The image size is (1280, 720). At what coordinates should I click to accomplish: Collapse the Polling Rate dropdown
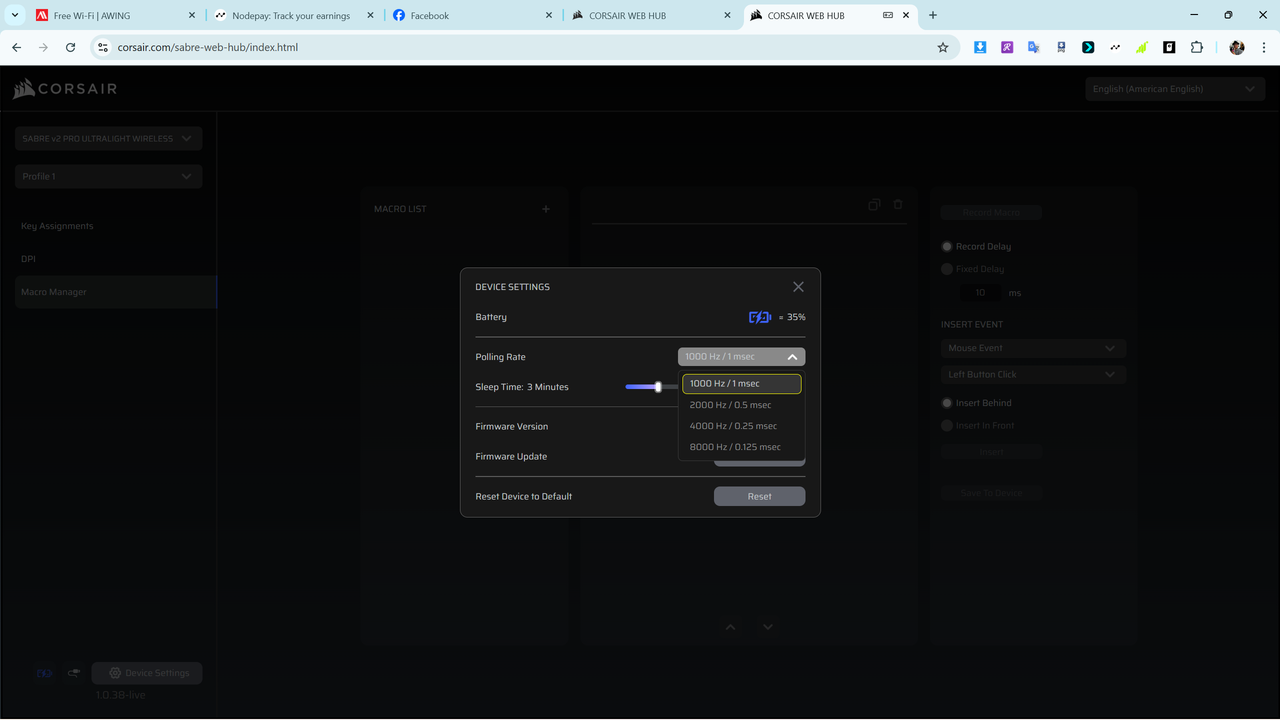(741, 357)
